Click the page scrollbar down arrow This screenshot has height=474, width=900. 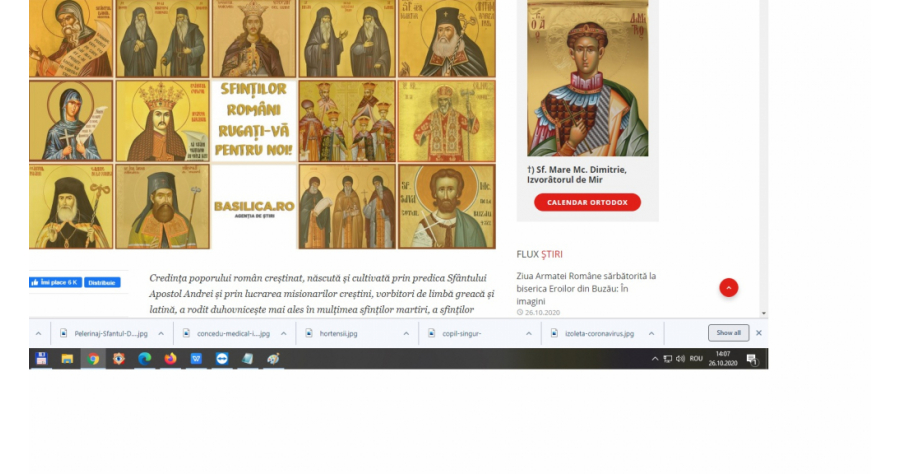point(764,313)
